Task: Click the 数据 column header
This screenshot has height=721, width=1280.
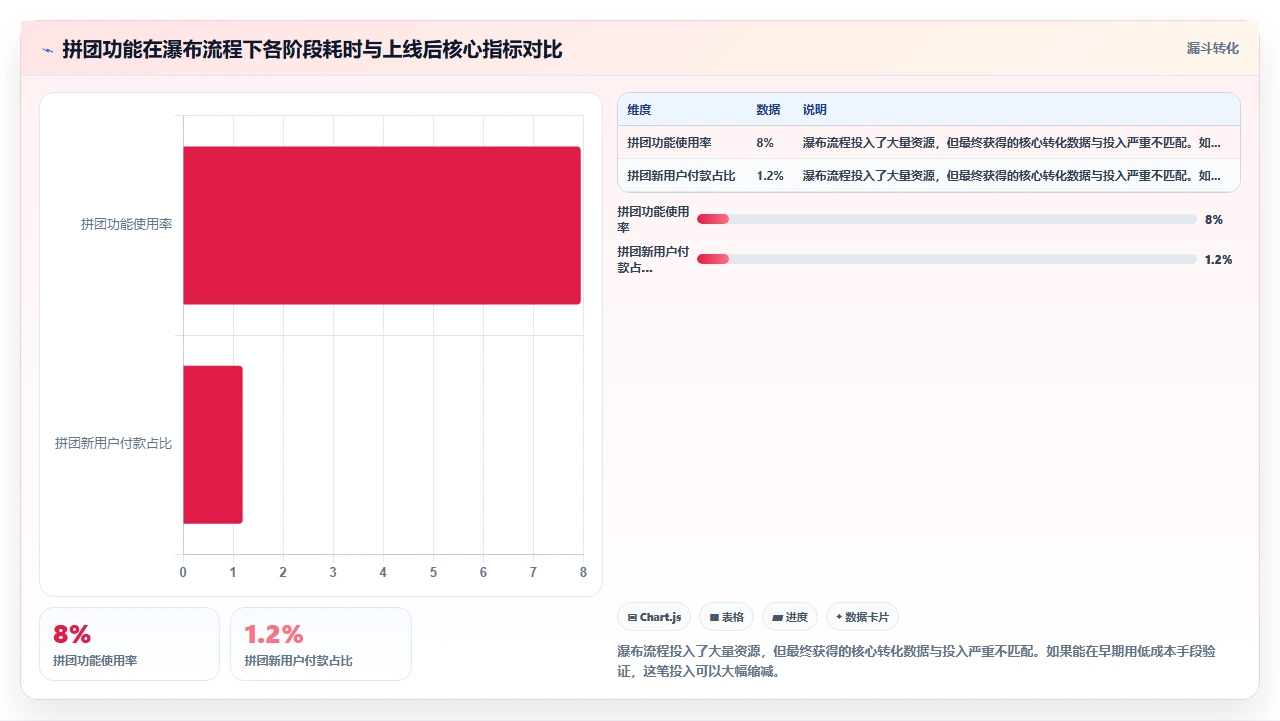Action: click(768, 110)
